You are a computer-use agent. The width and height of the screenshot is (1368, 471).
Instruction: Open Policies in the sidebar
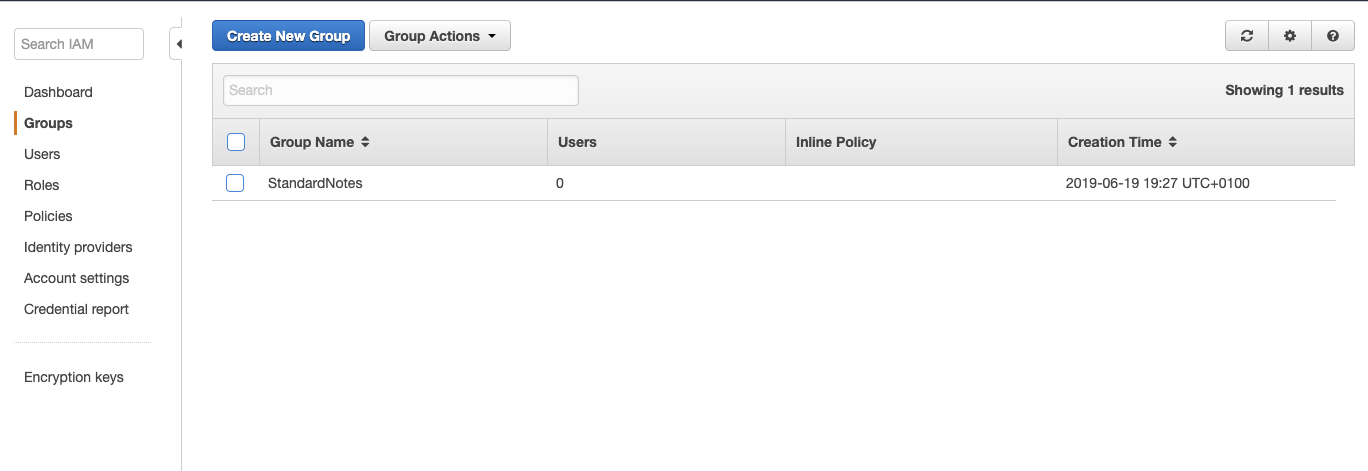48,216
